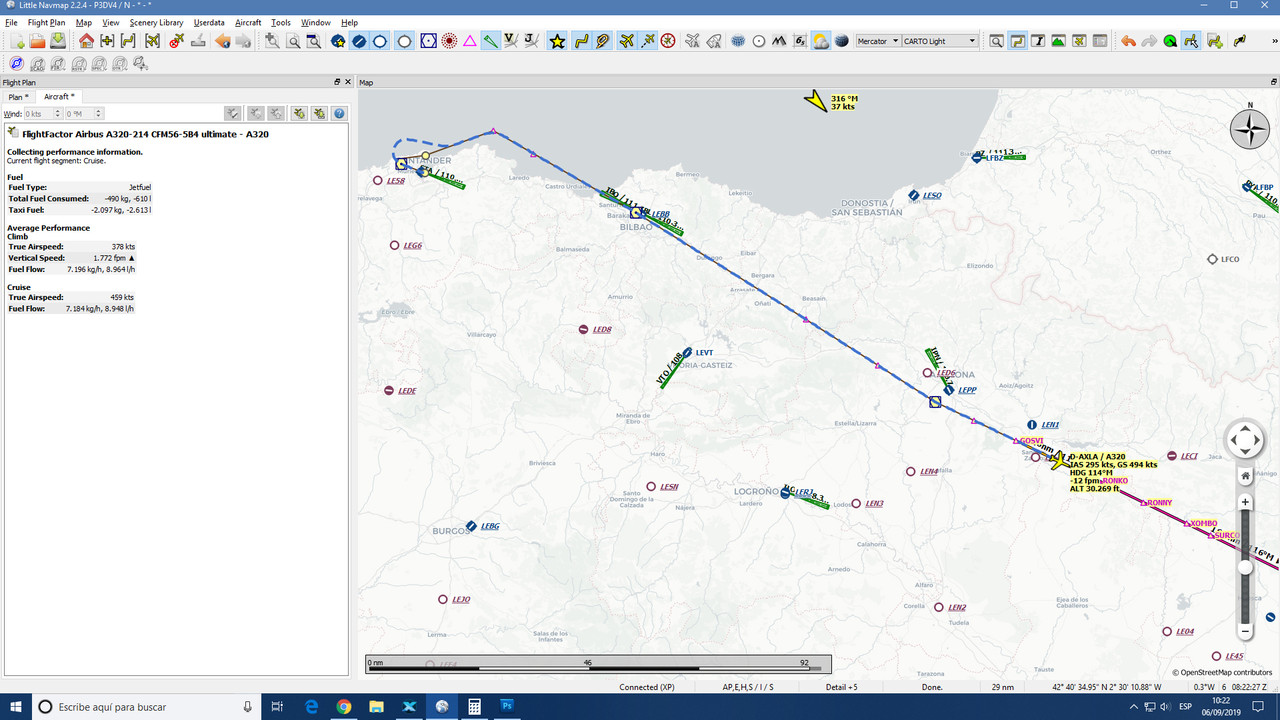The height and width of the screenshot is (720, 1280).
Task: Click the New Flight Plan icon
Action: [x=16, y=41]
